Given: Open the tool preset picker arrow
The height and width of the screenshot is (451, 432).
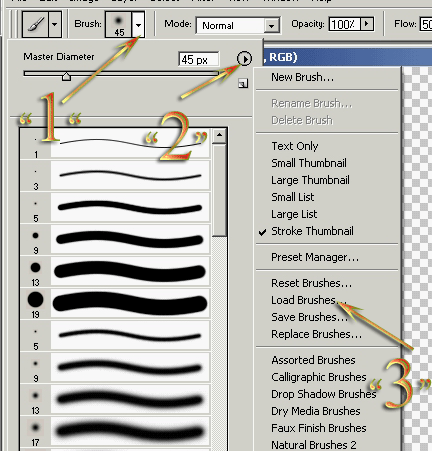Looking at the screenshot, I should [55, 24].
